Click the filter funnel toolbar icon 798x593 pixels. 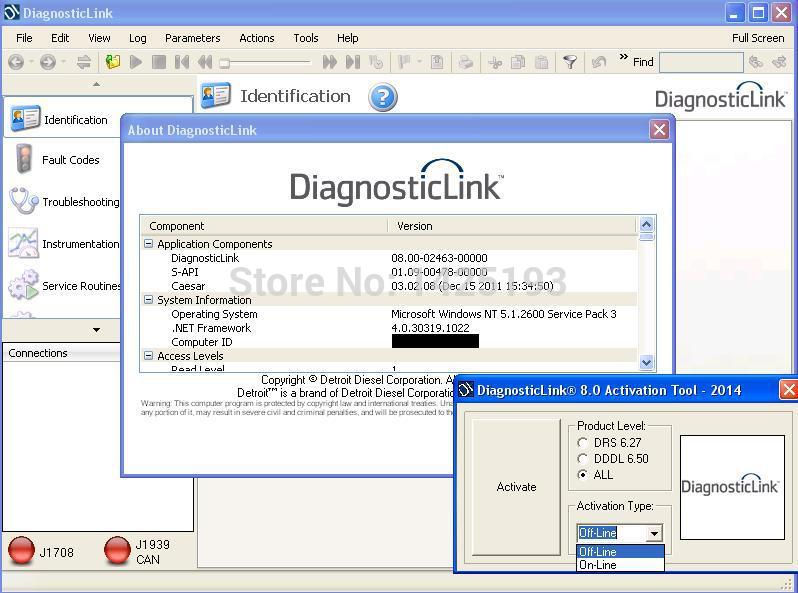pos(569,62)
